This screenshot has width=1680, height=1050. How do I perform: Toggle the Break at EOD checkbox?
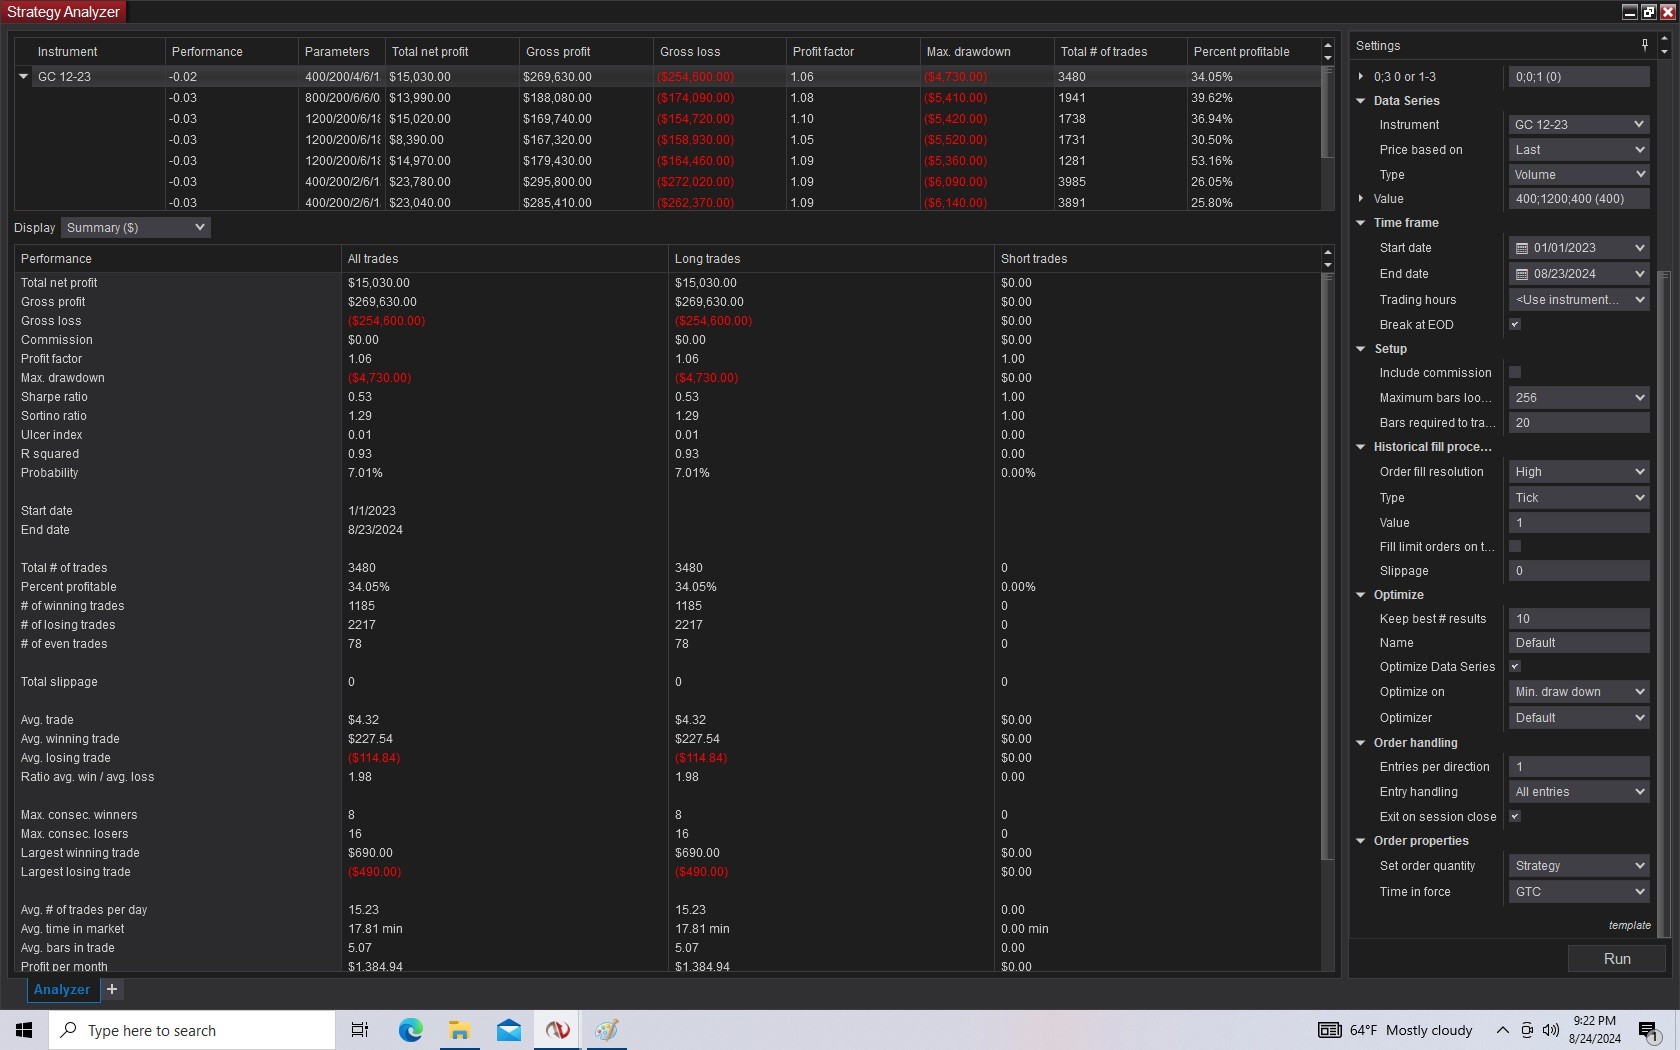[1515, 324]
